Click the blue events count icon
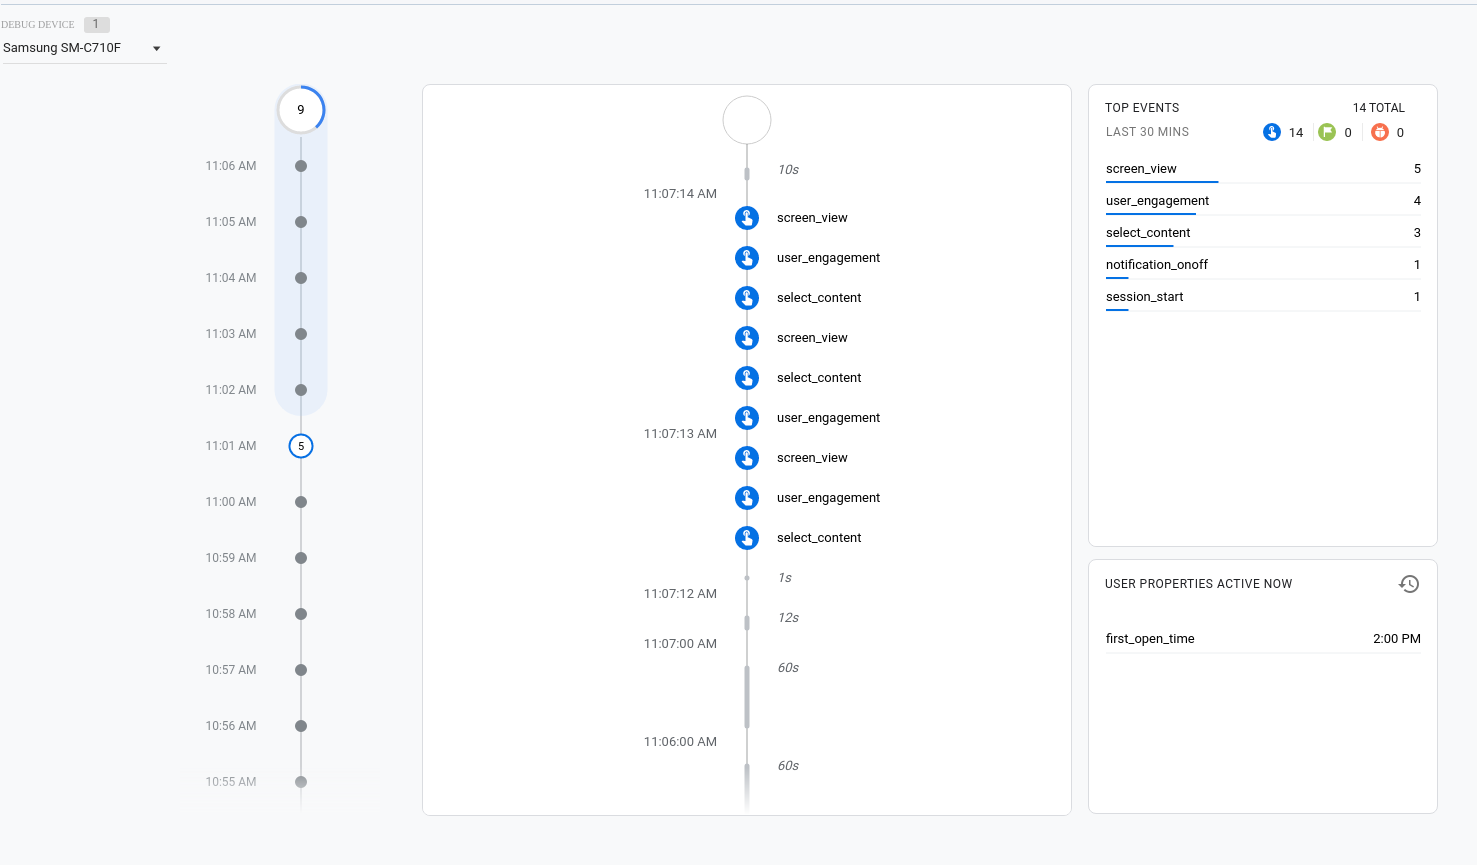 (x=1272, y=132)
